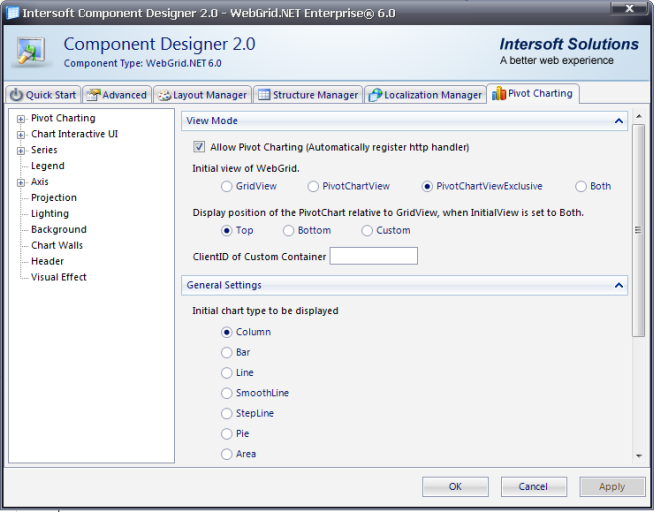The width and height of the screenshot is (655, 512).
Task: Expand the Series tree node
Action: coord(21,151)
